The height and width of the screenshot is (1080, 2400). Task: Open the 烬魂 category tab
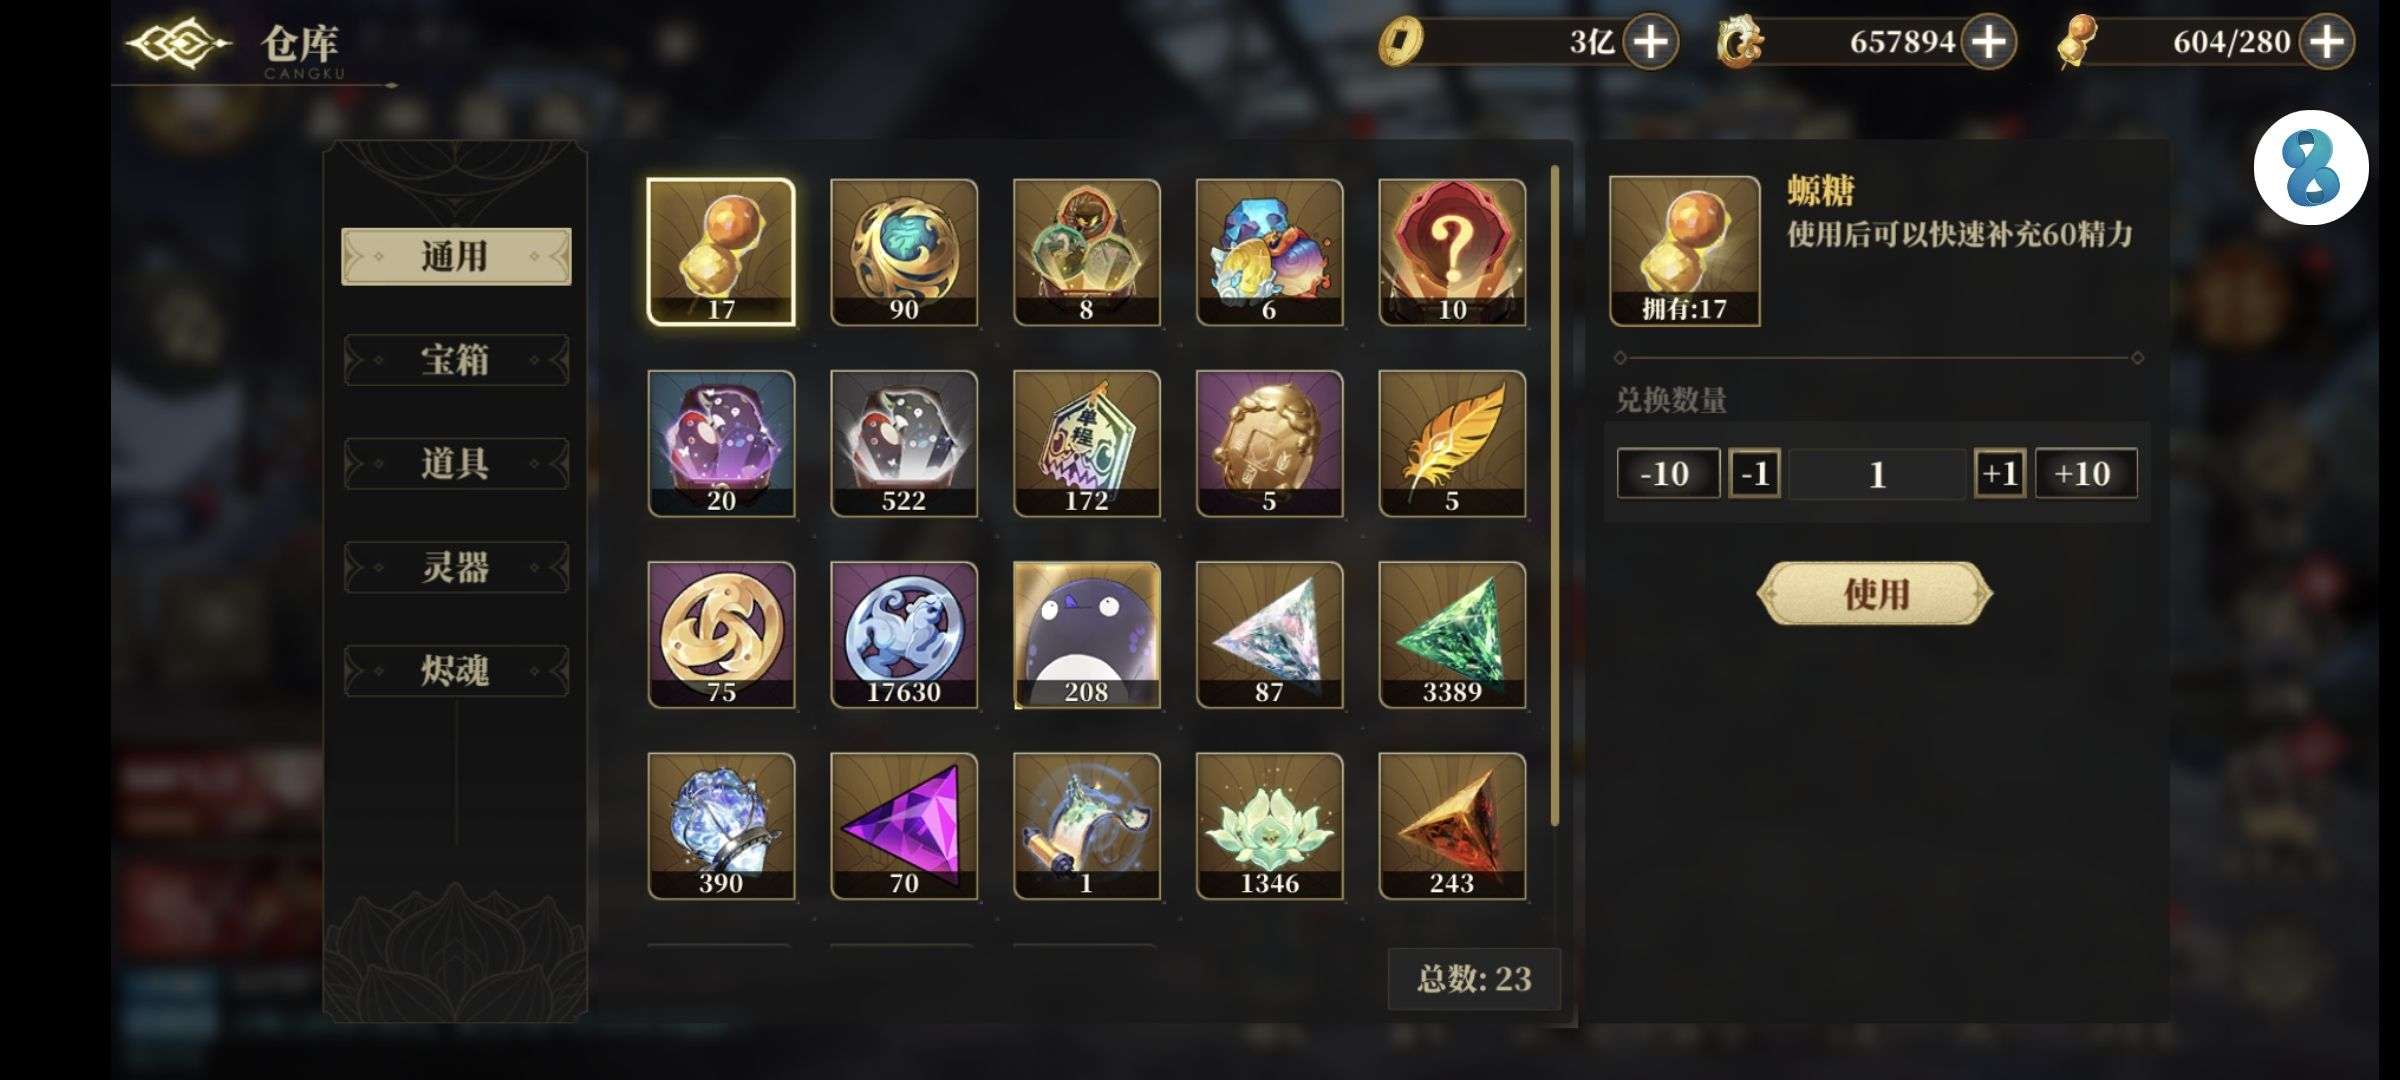(x=456, y=670)
